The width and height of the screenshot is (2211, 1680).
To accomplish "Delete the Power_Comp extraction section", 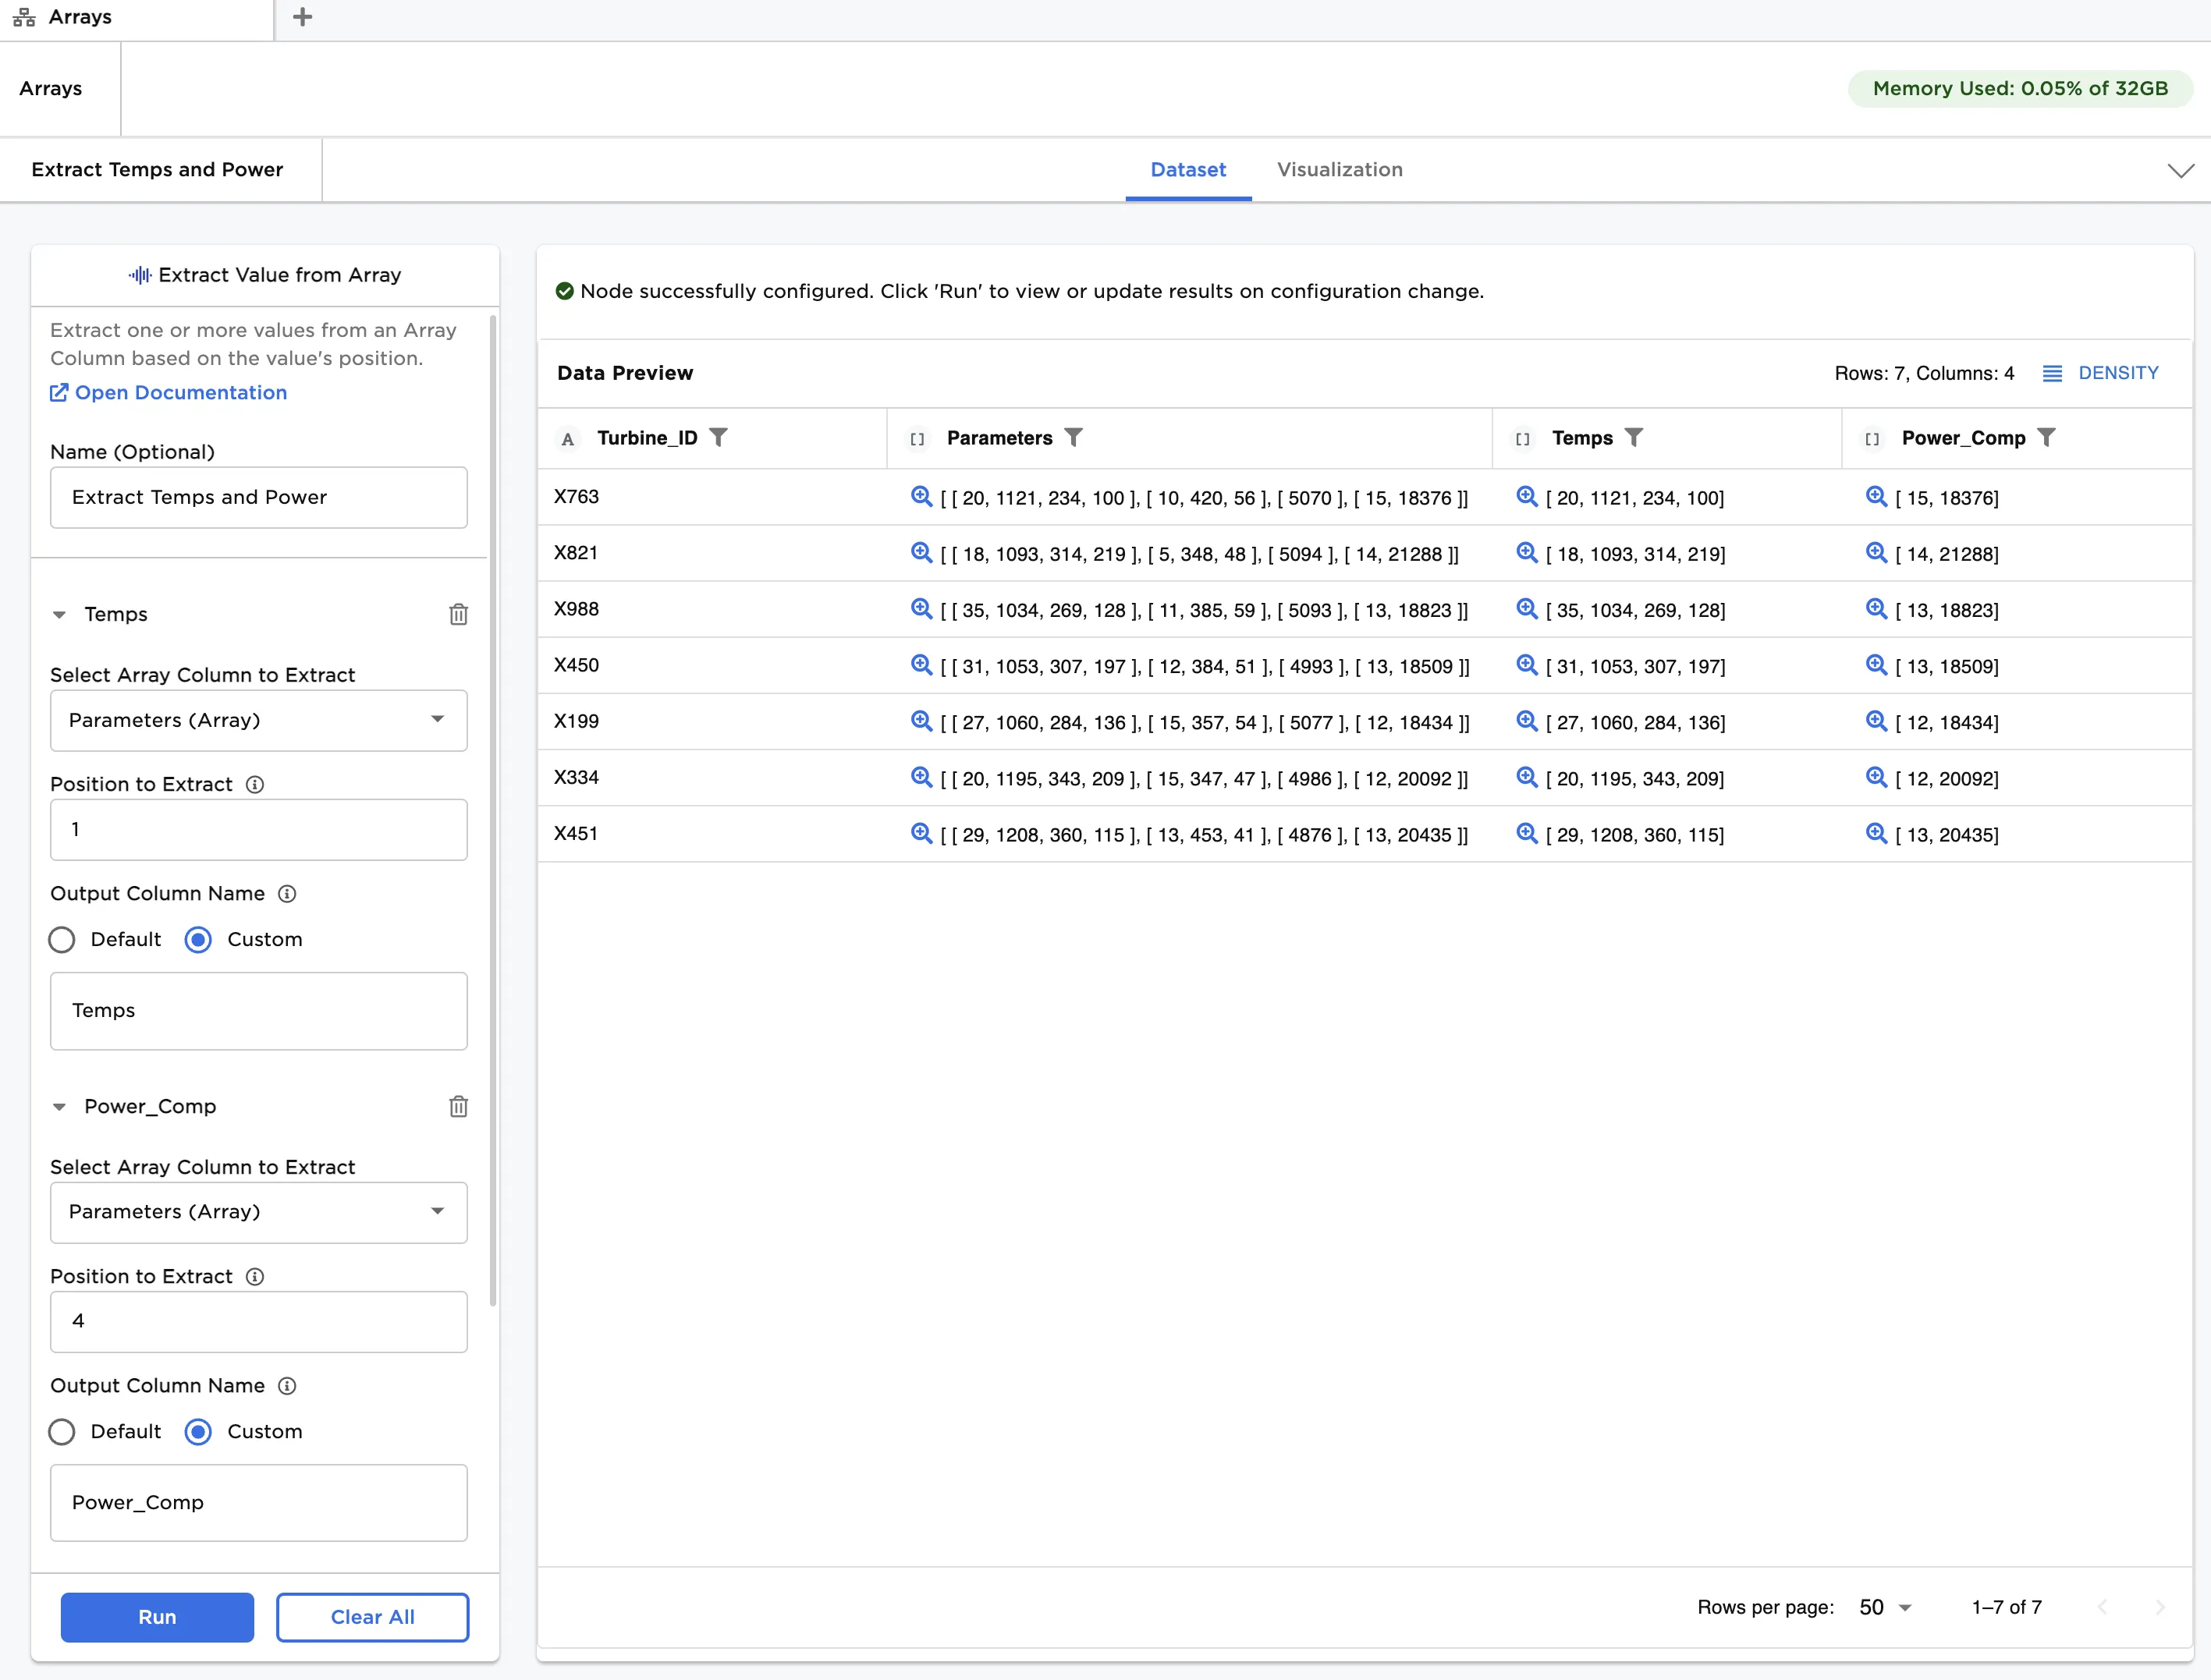I will (459, 1106).
